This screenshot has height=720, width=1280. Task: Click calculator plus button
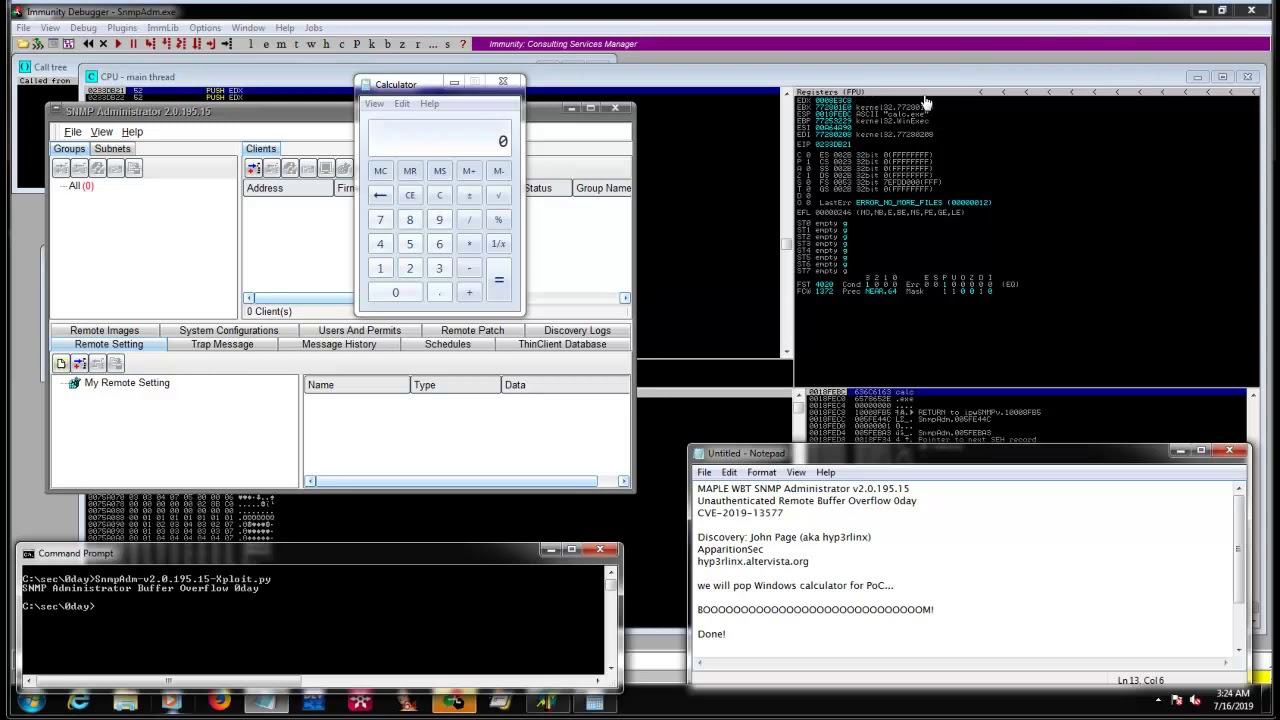pos(469,292)
